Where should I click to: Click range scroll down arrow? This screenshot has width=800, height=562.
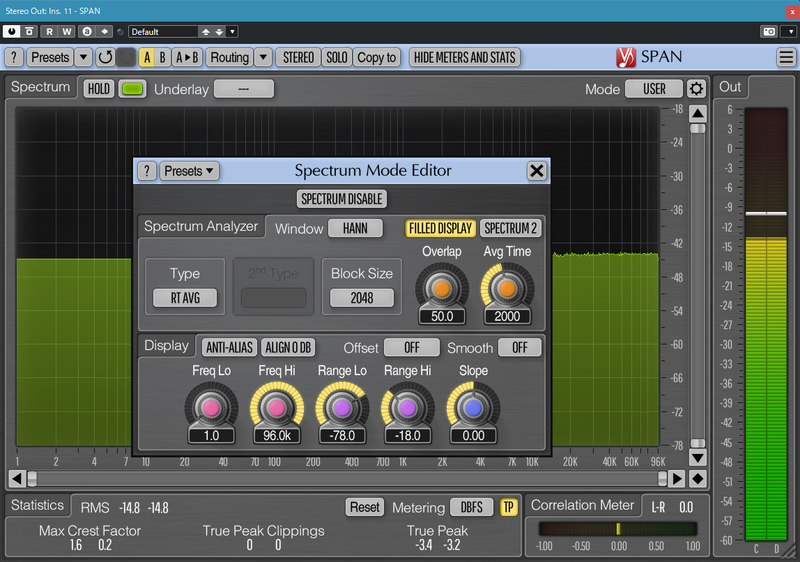coord(698,457)
